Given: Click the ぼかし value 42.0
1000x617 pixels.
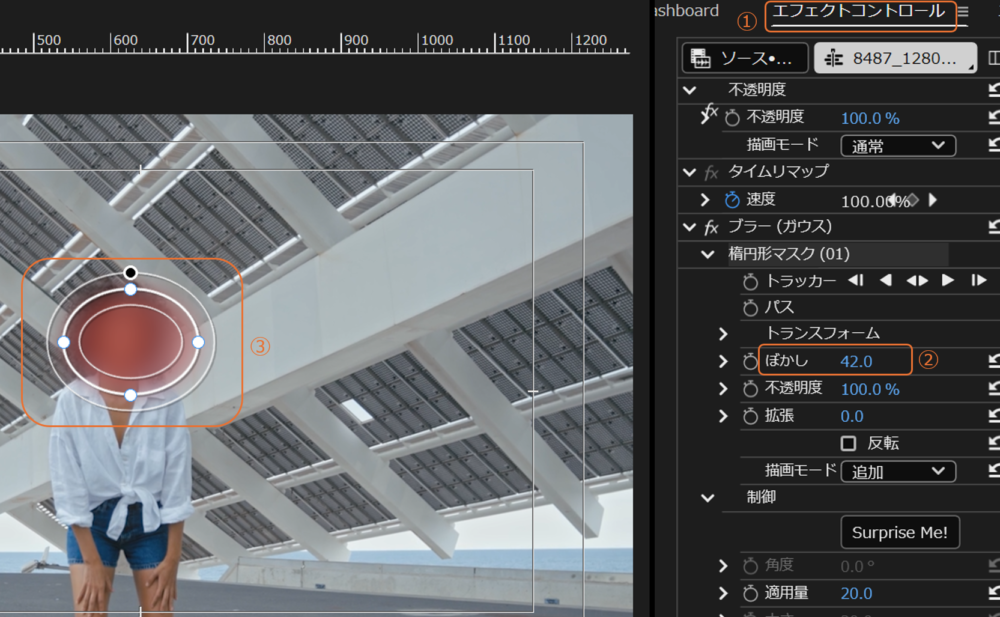Looking at the screenshot, I should [x=856, y=362].
